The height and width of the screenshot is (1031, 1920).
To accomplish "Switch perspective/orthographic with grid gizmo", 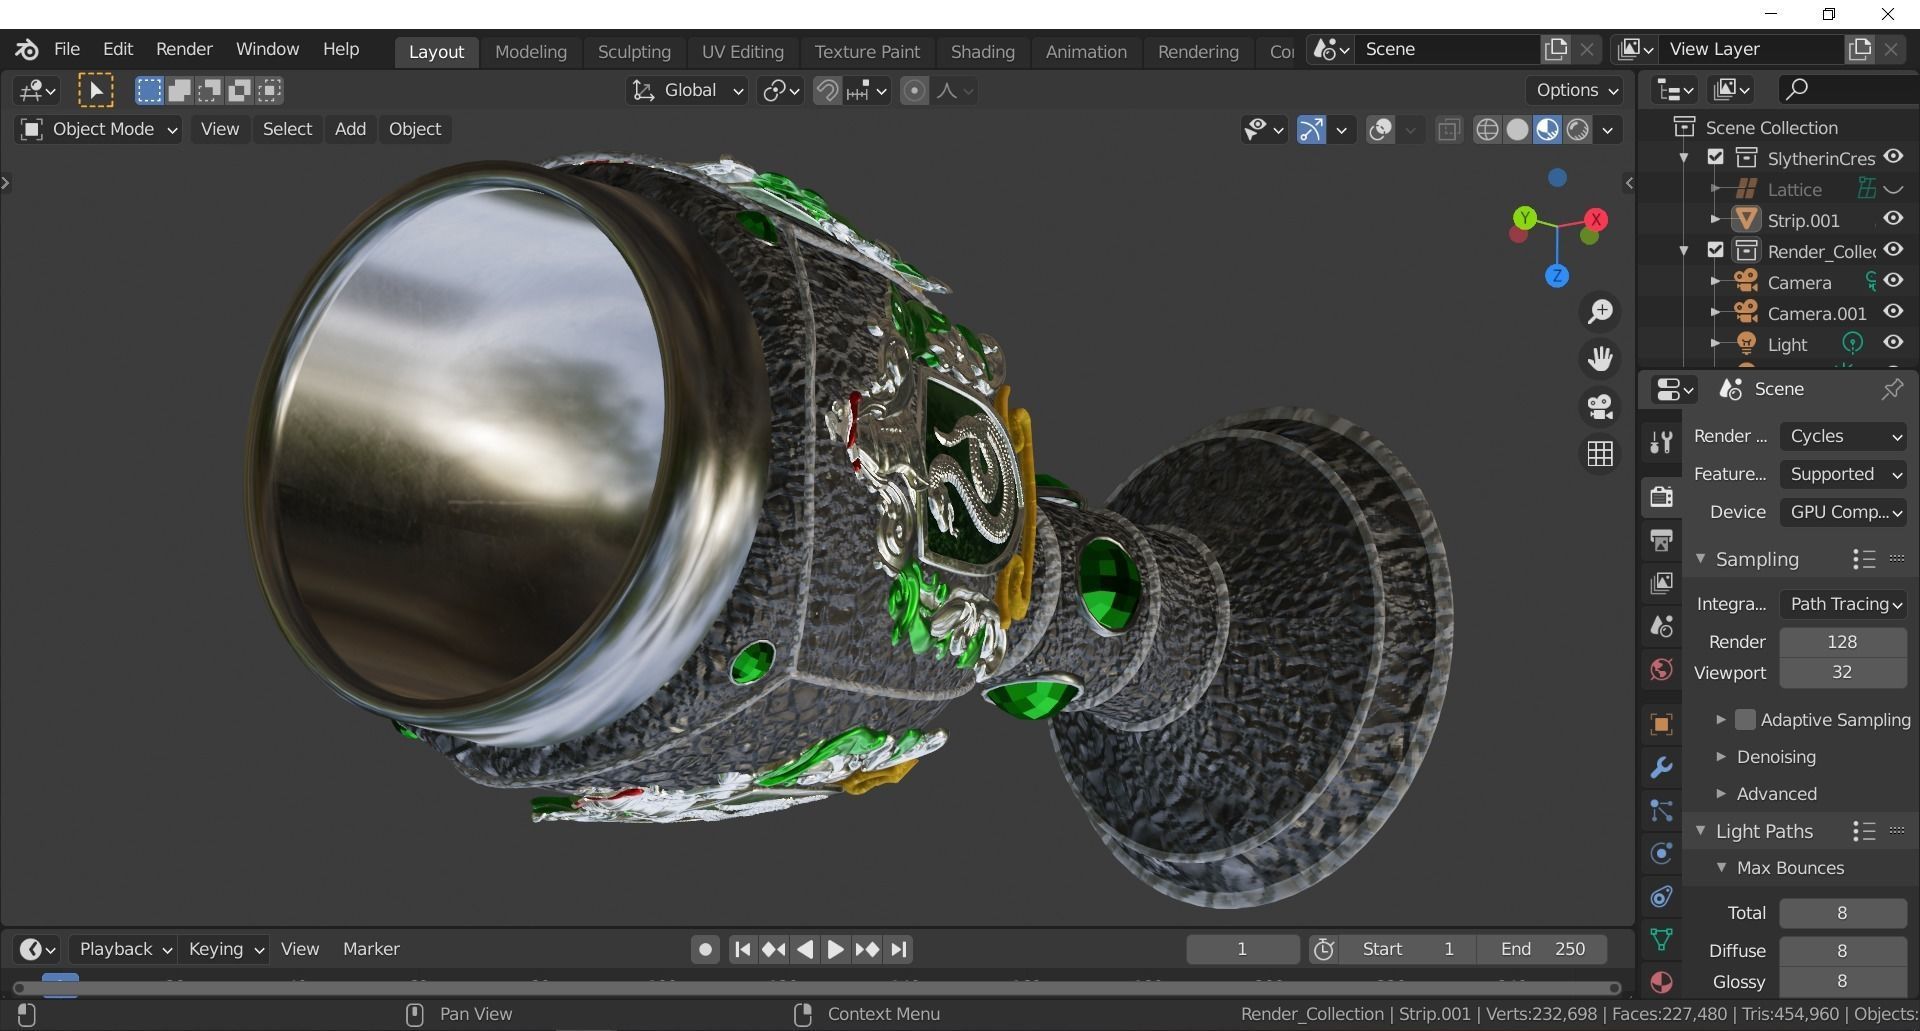I will [1600, 454].
